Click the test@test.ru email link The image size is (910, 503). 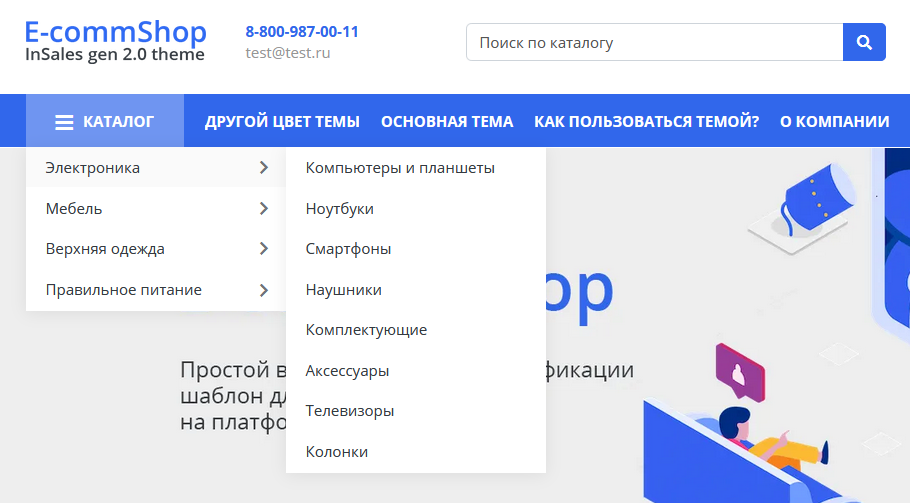pyautogui.click(x=288, y=53)
